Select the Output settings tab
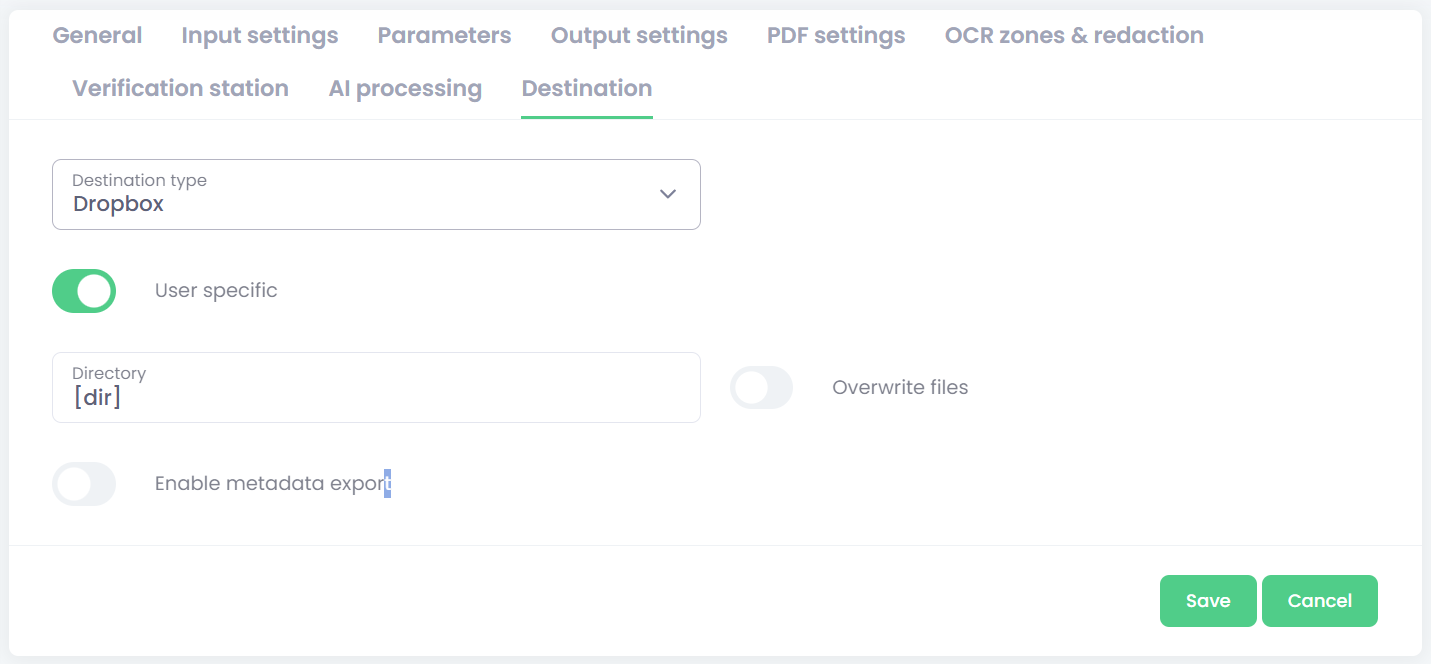 [x=639, y=36]
